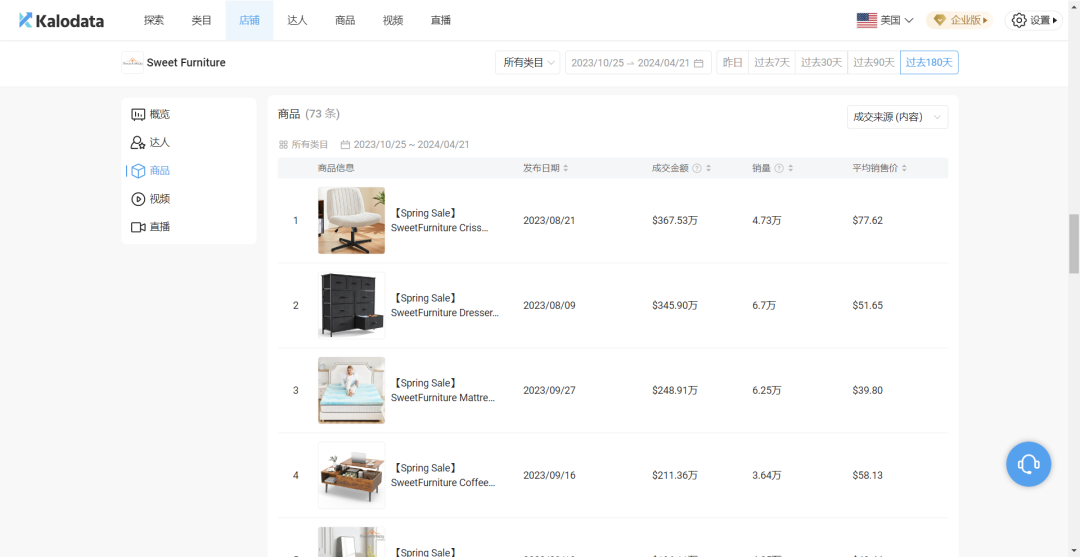Click the US flag icon

(866, 21)
